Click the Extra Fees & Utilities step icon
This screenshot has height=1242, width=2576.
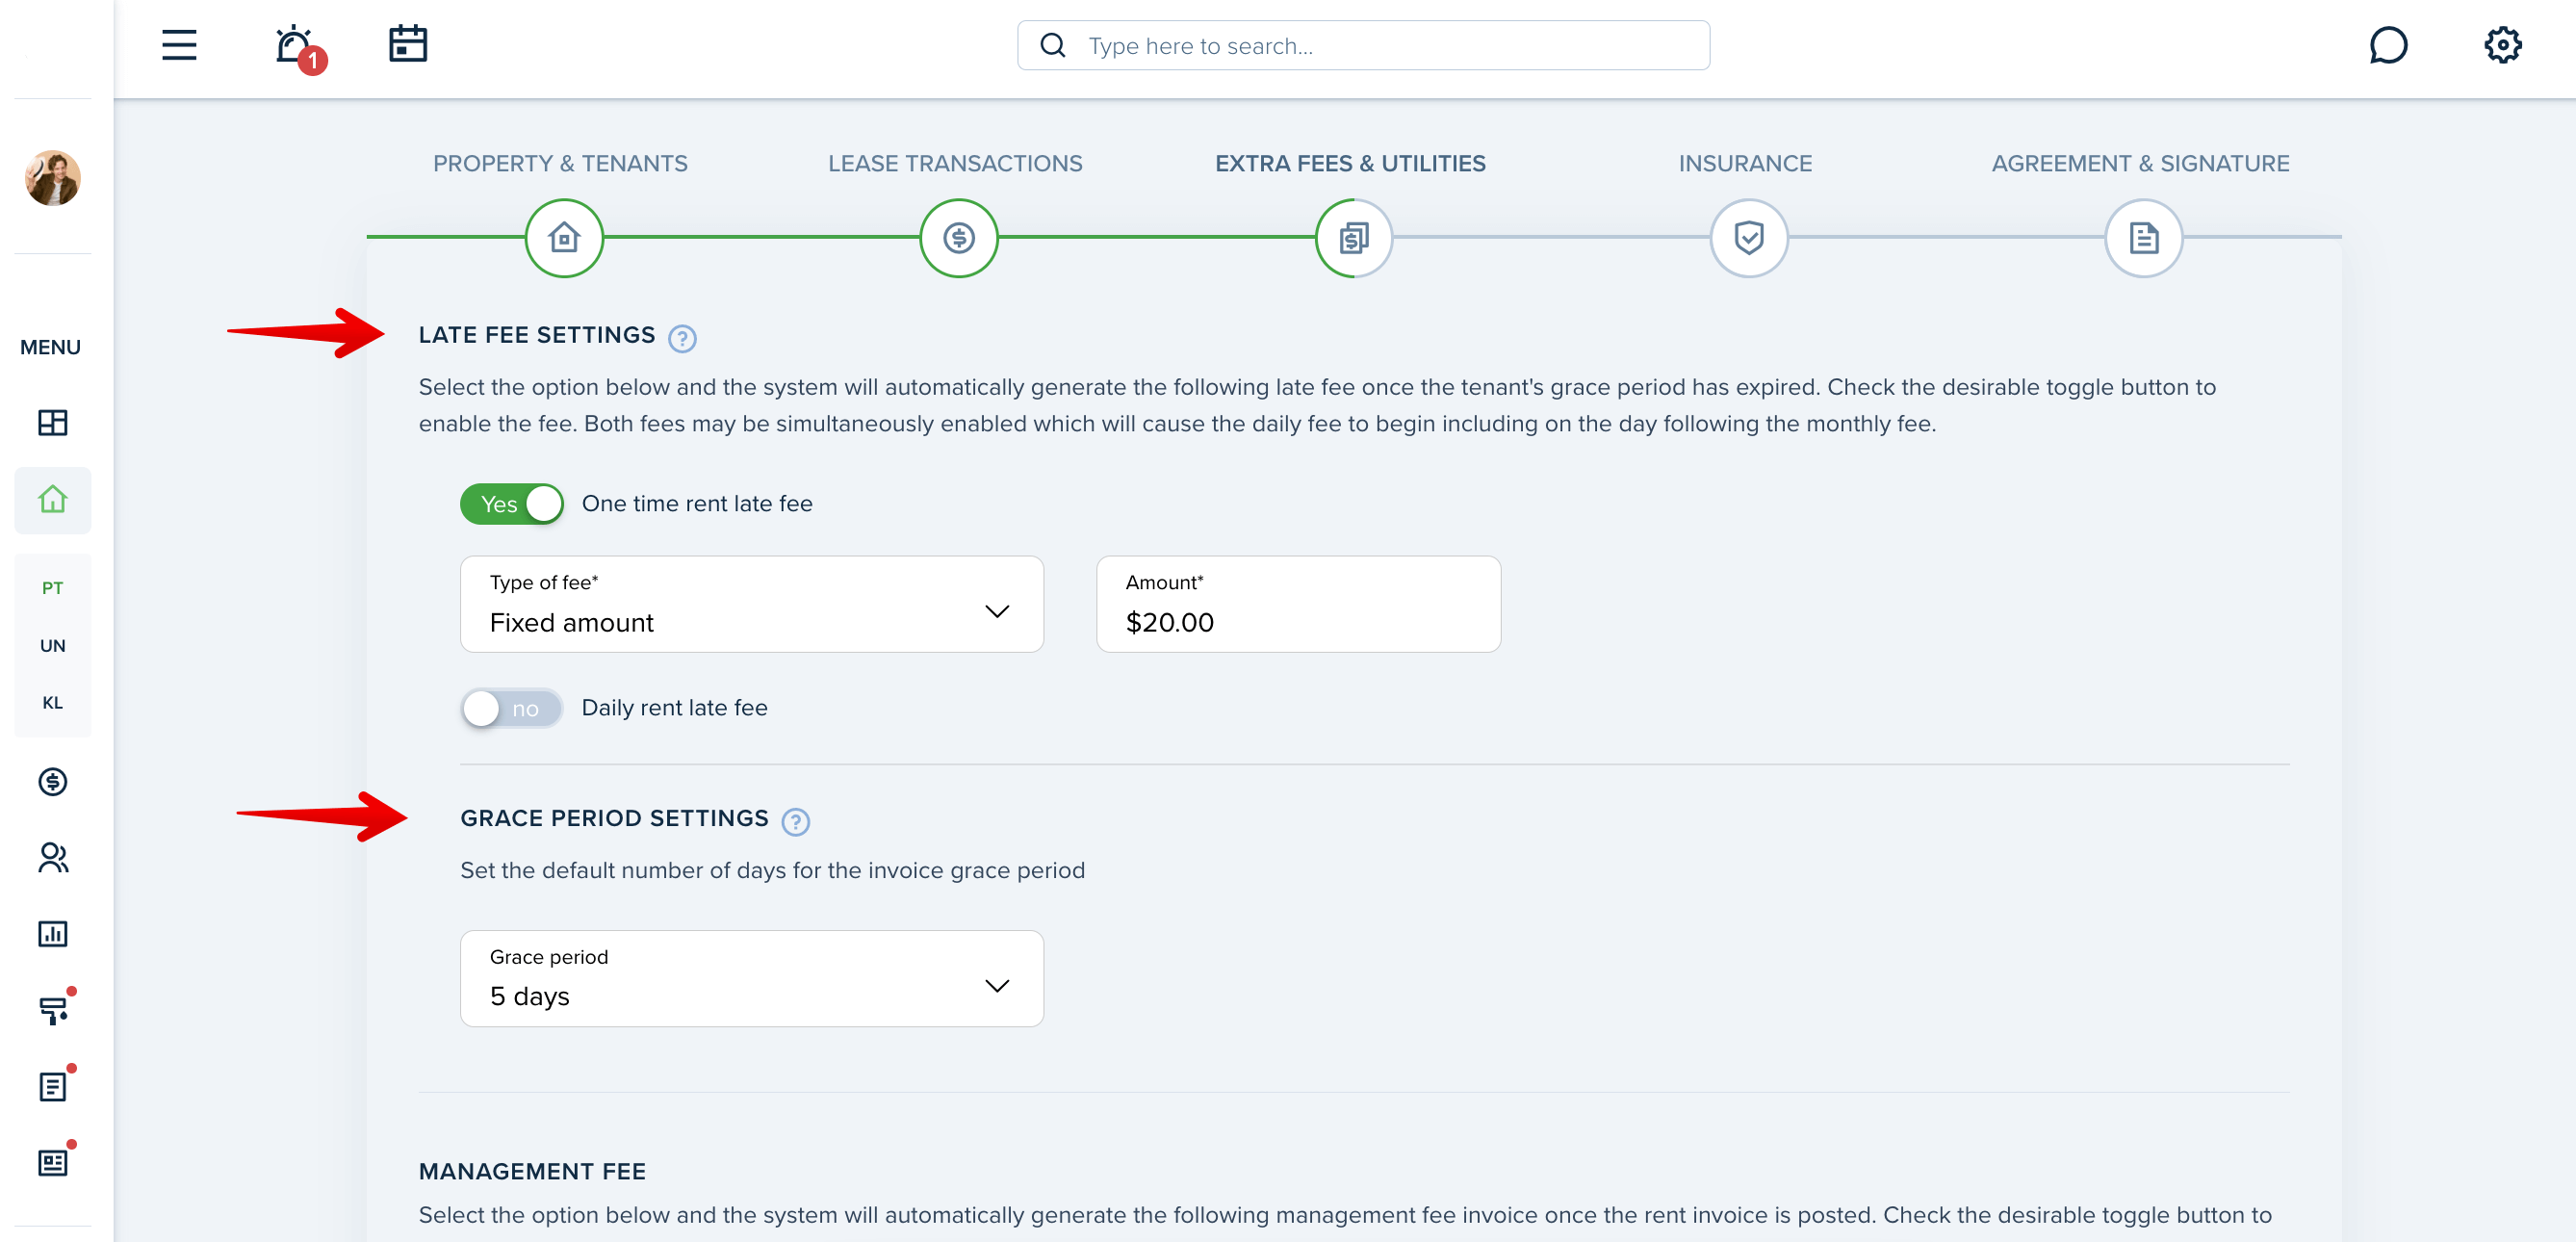tap(1354, 238)
